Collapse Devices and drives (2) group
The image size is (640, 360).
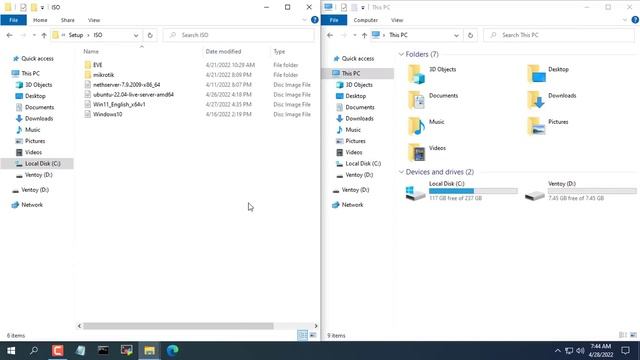click(401, 172)
